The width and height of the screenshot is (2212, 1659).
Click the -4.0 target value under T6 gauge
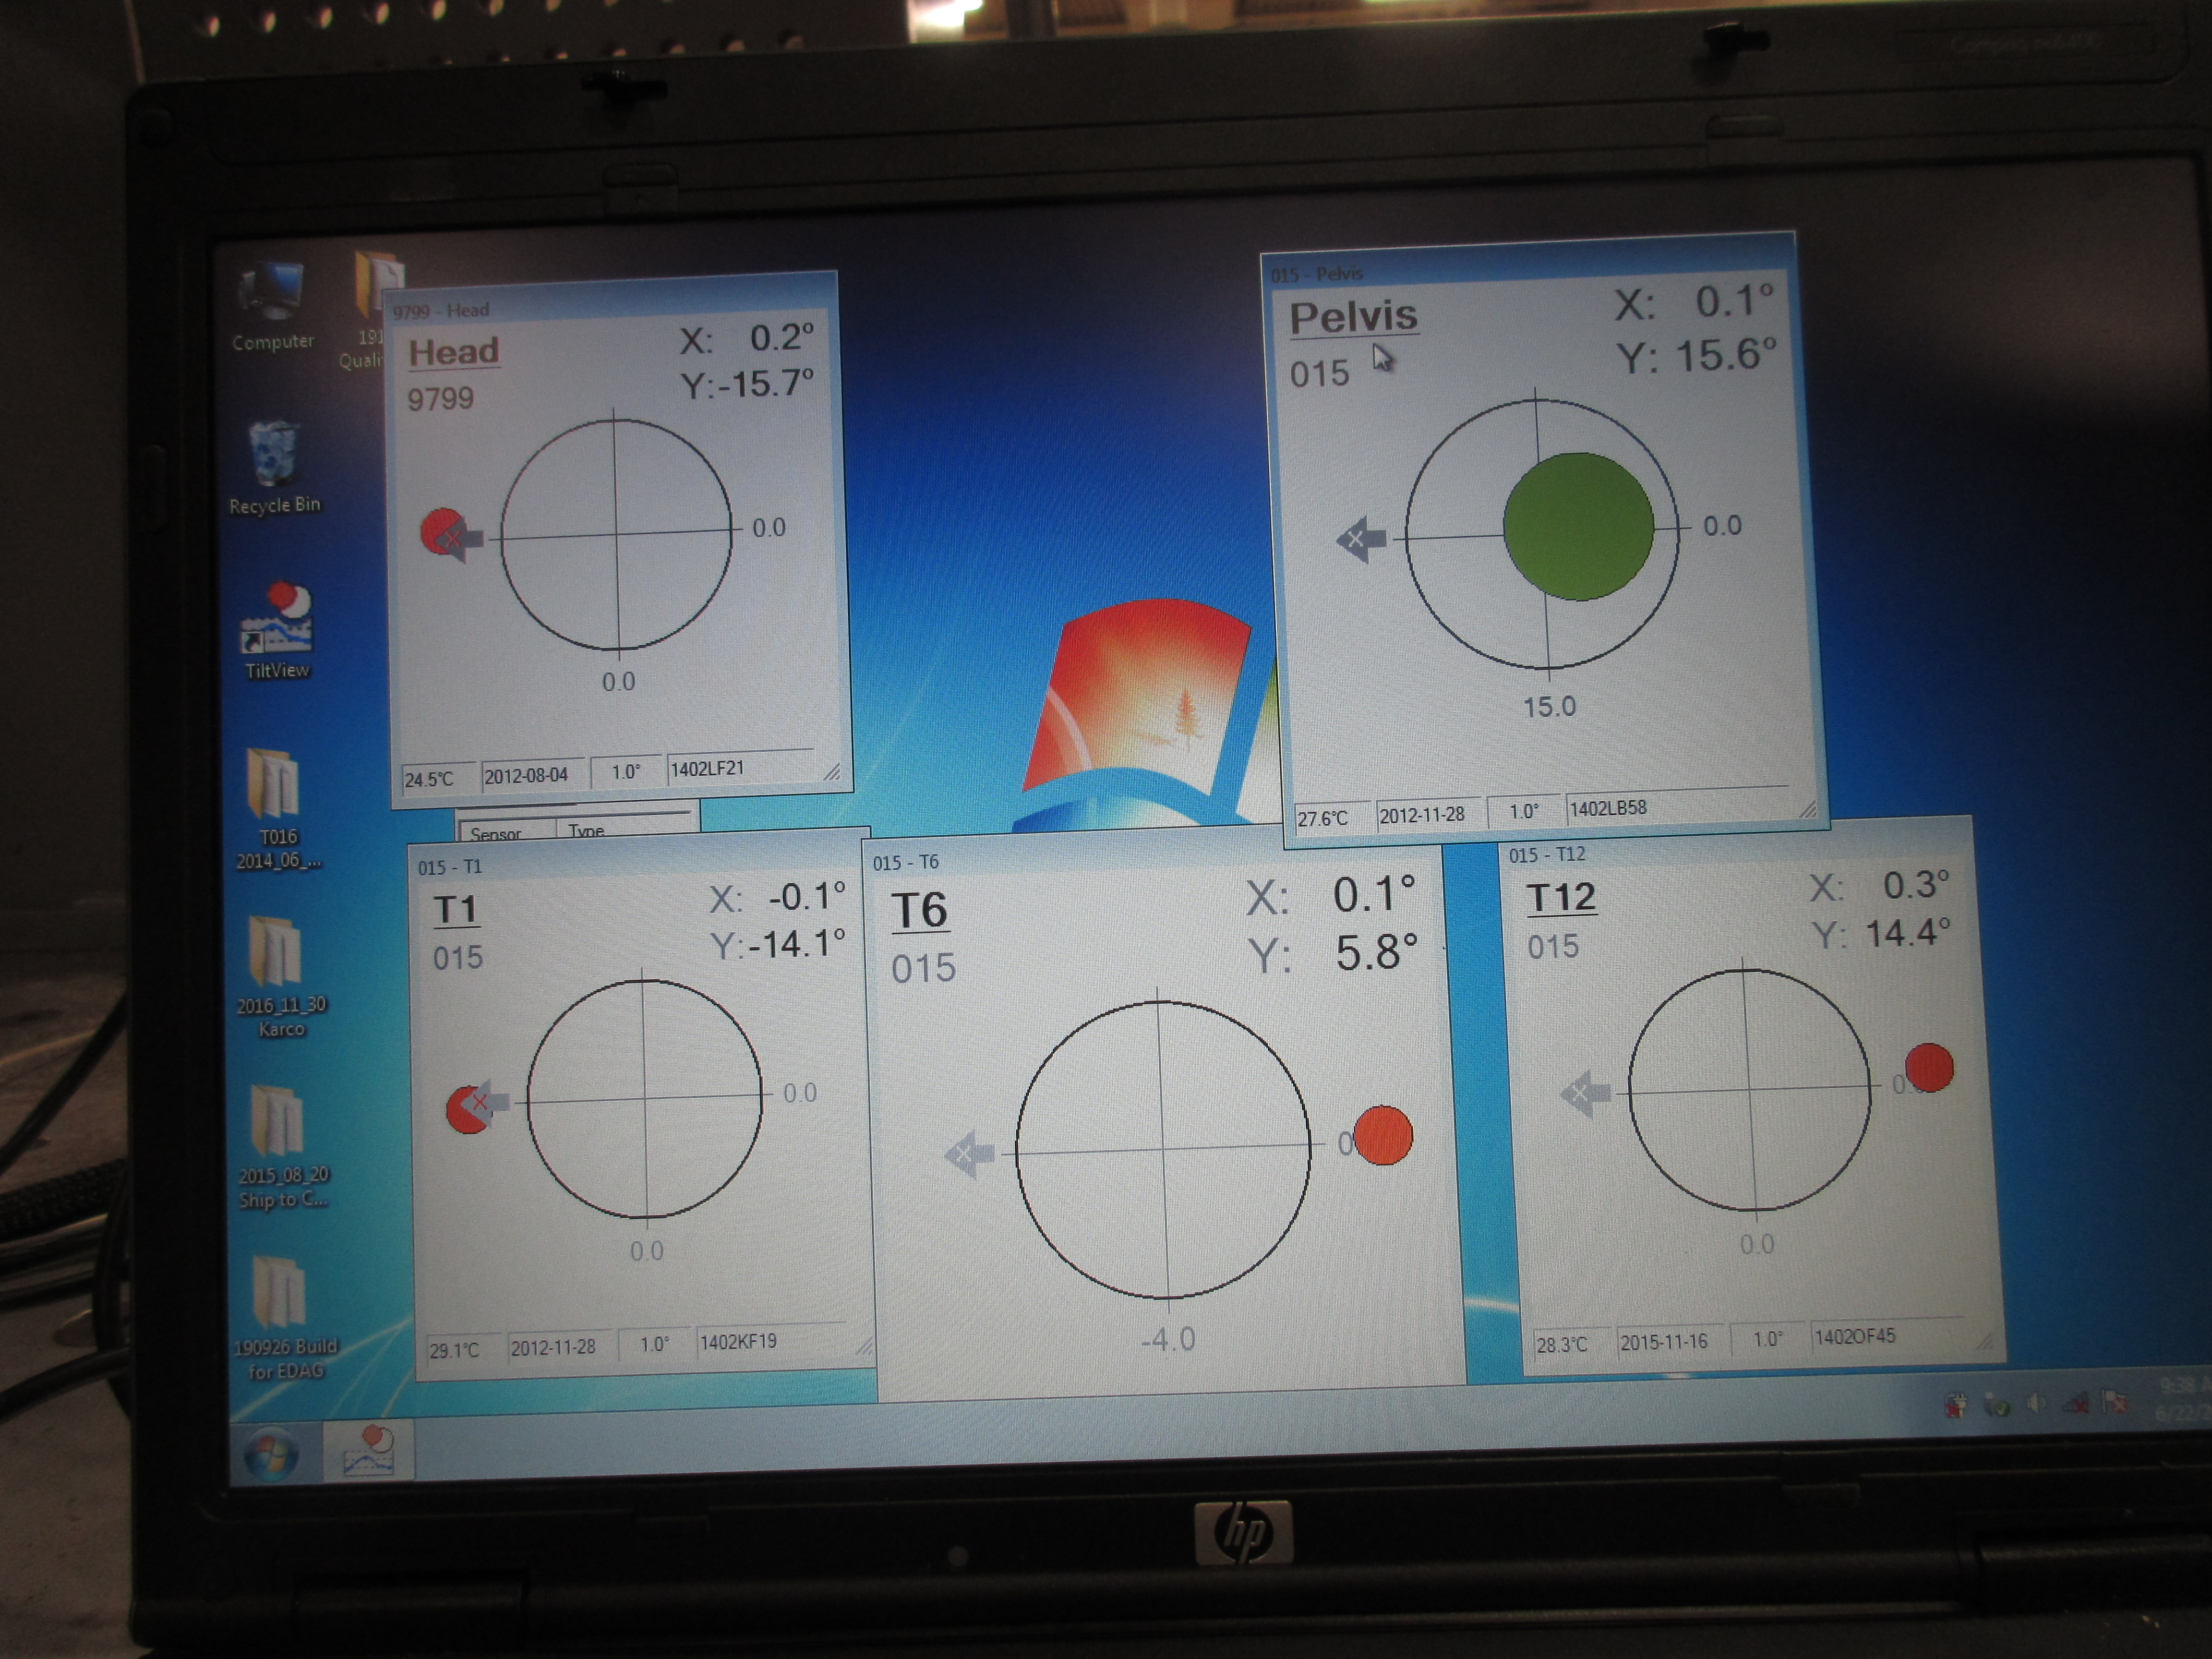[1168, 1339]
